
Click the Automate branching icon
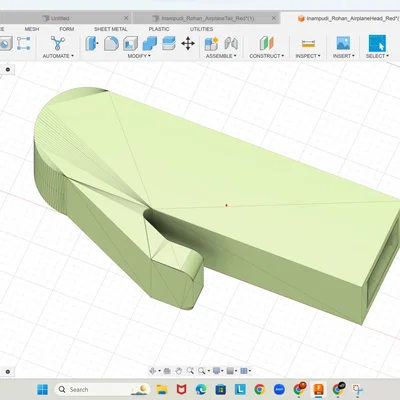tap(58, 43)
